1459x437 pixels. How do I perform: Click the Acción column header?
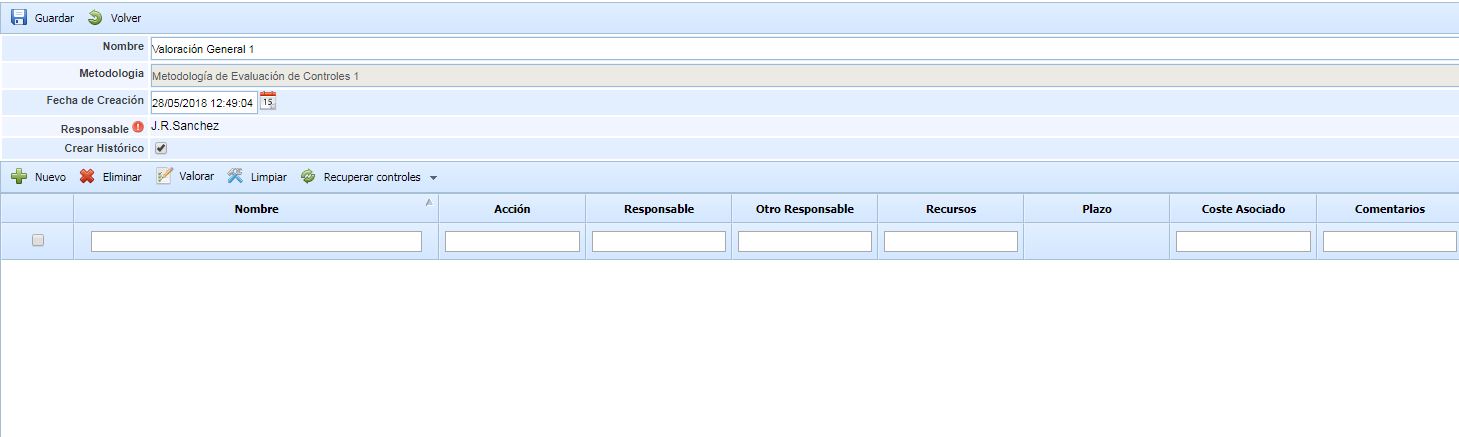pyautogui.click(x=512, y=209)
